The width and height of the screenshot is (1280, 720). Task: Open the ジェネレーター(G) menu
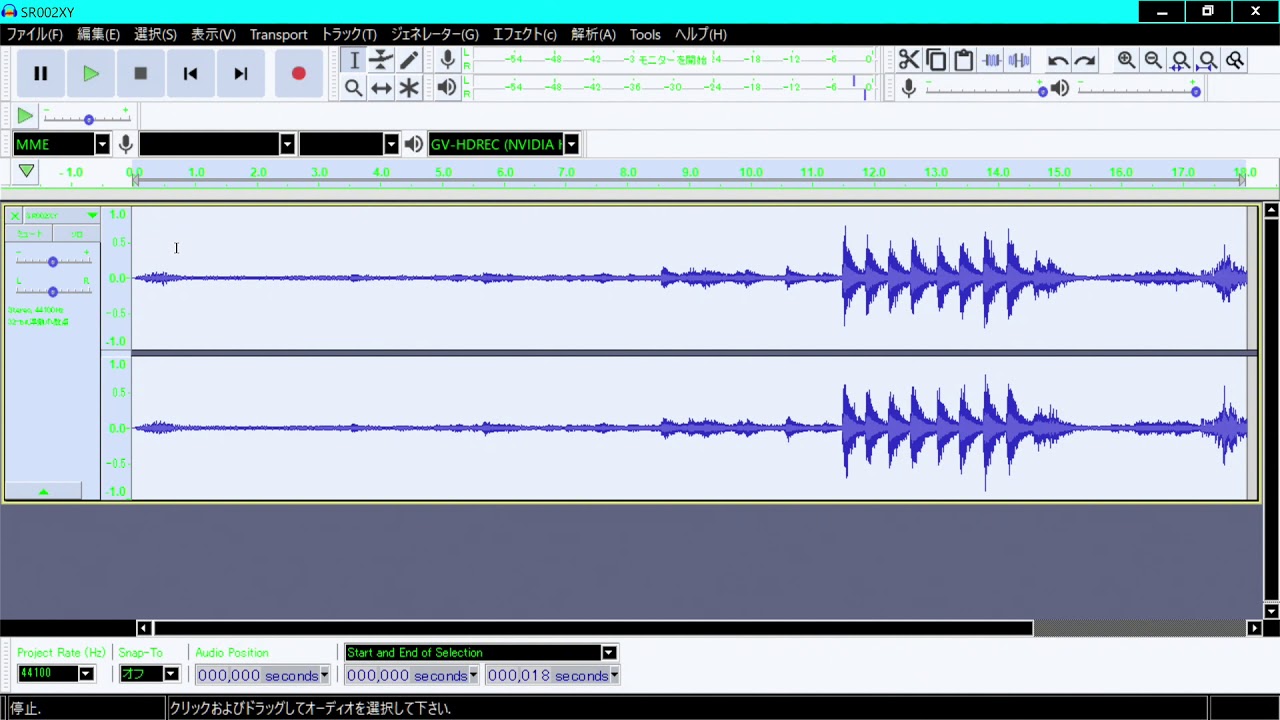[x=434, y=34]
